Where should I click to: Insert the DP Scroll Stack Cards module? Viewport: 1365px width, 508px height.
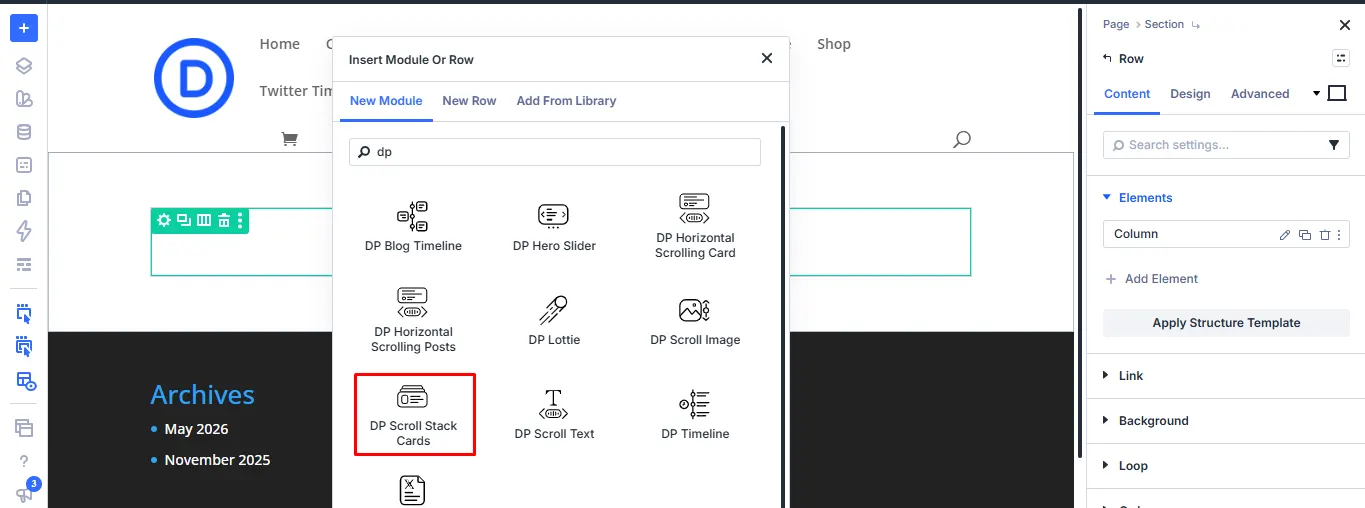pyautogui.click(x=413, y=414)
